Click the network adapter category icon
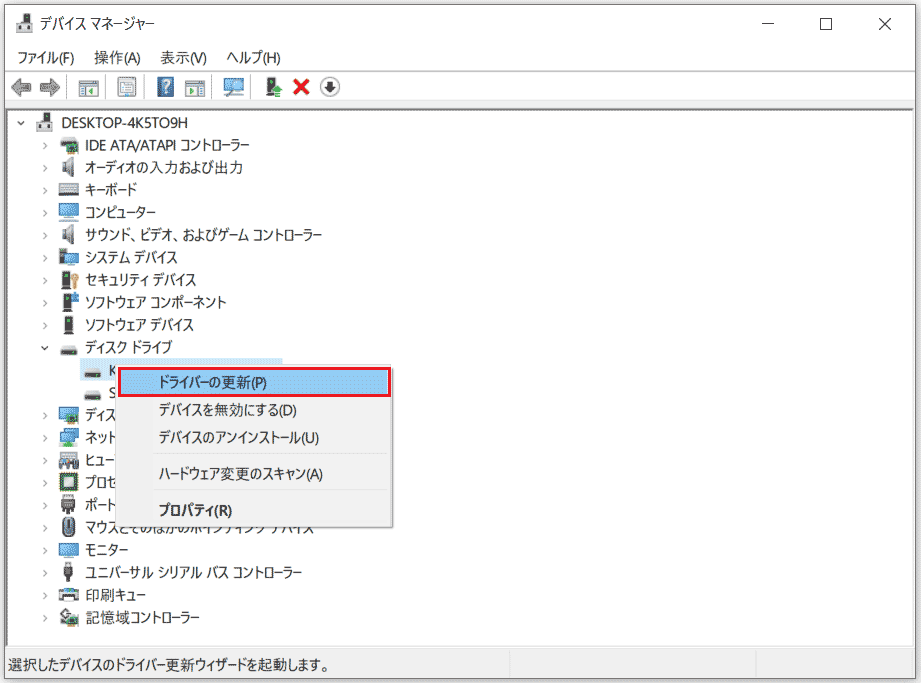Image resolution: width=921 pixels, height=683 pixels. click(69, 438)
